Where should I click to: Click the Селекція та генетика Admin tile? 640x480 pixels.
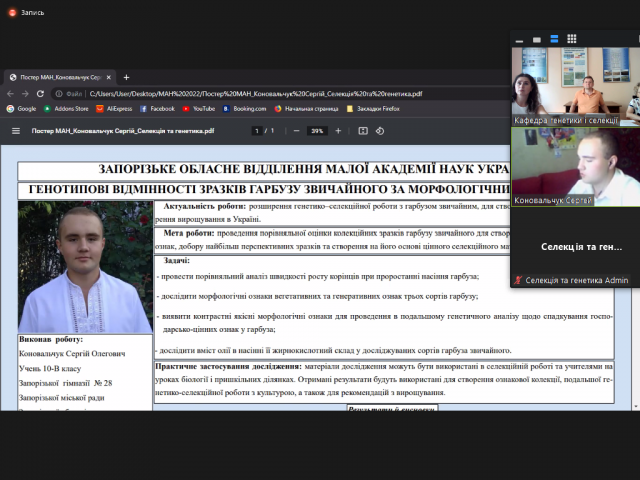pos(576,247)
